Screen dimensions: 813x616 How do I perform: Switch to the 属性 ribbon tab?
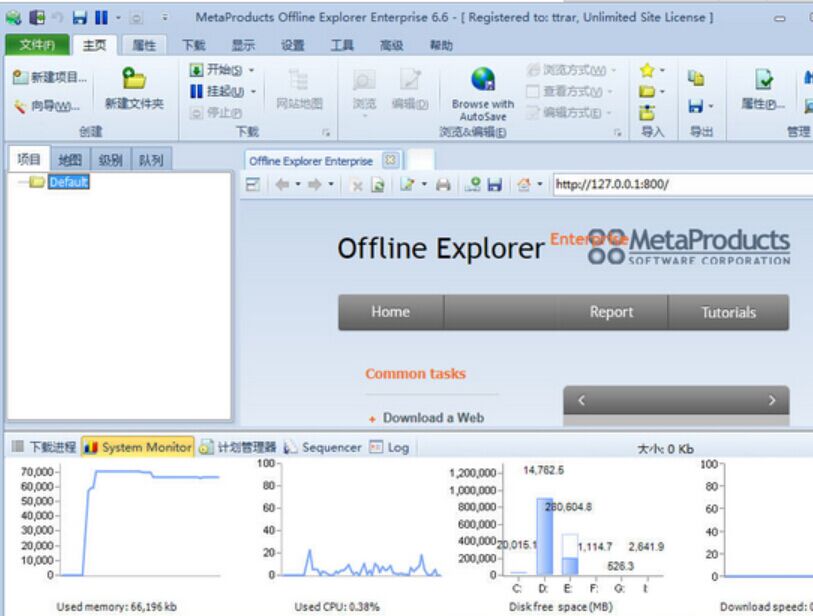tap(144, 46)
